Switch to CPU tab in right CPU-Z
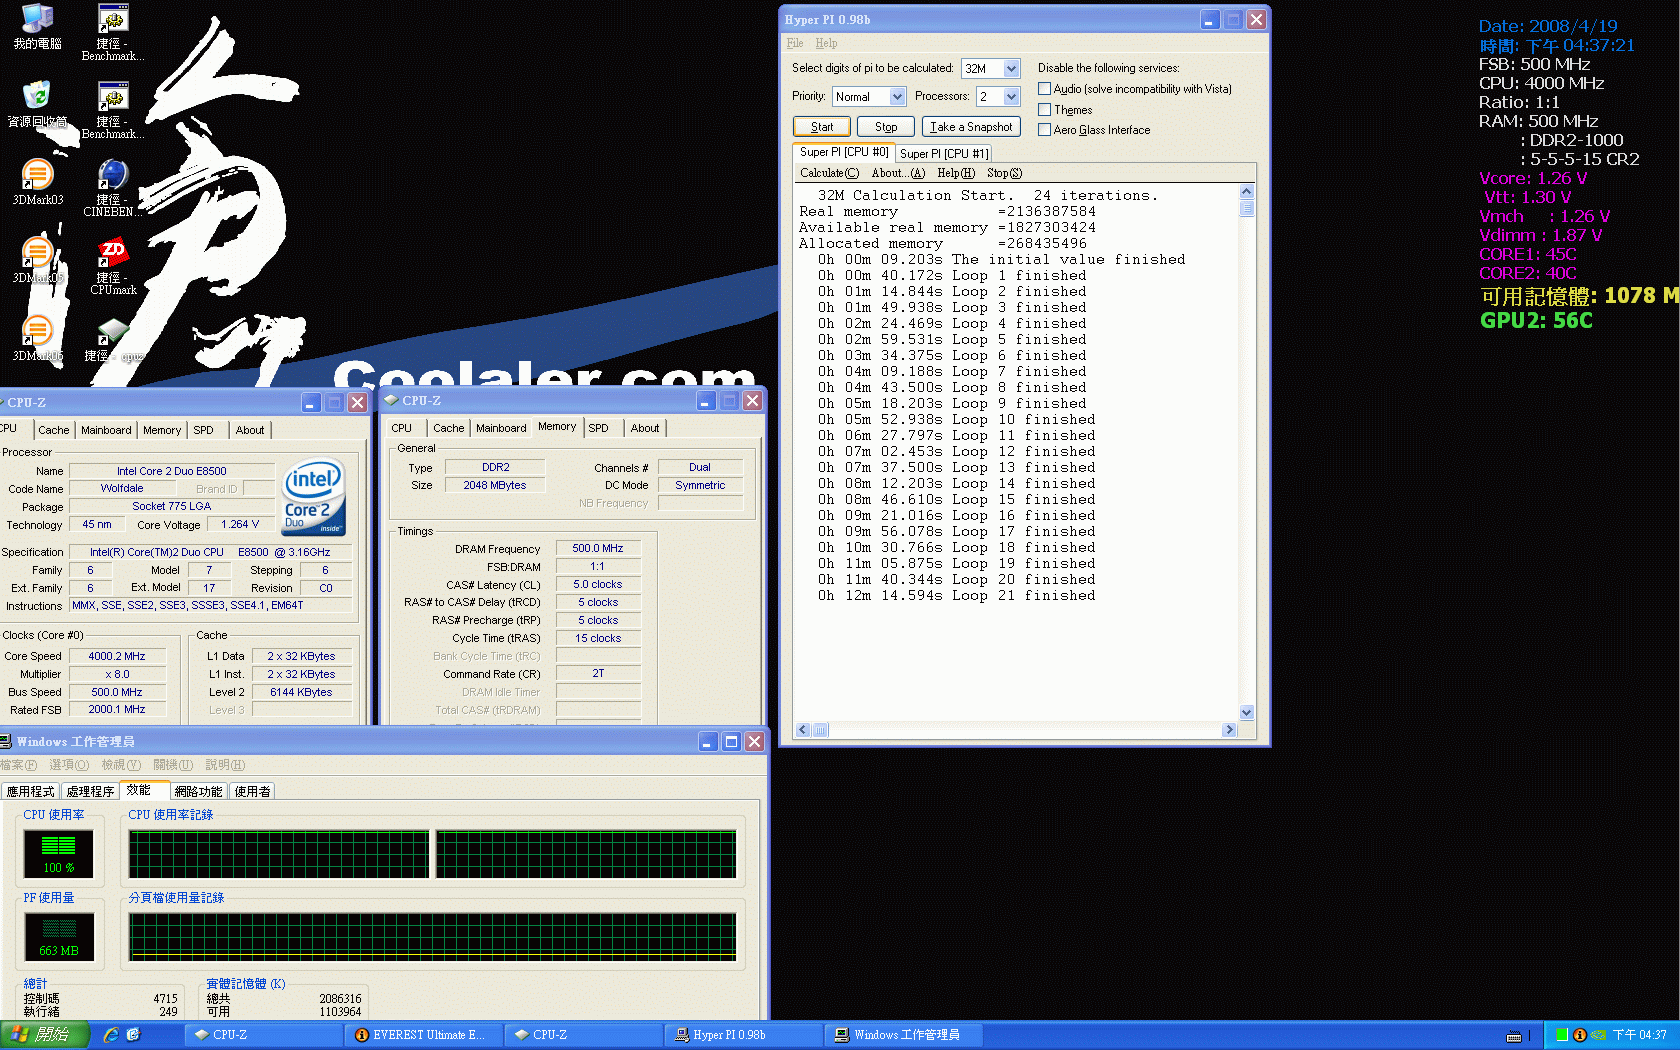Image resolution: width=1680 pixels, height=1050 pixels. [402, 428]
